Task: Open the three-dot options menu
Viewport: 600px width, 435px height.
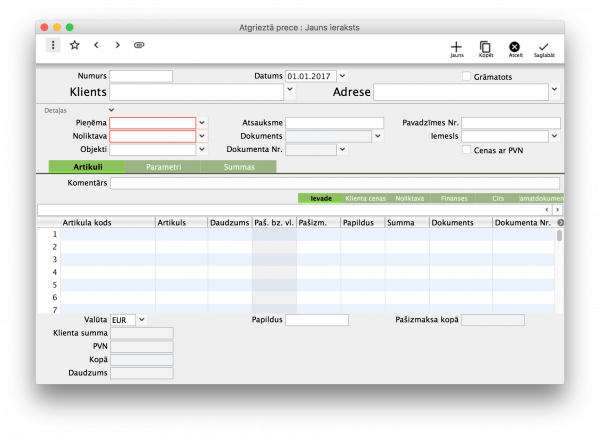Action: coord(53,45)
